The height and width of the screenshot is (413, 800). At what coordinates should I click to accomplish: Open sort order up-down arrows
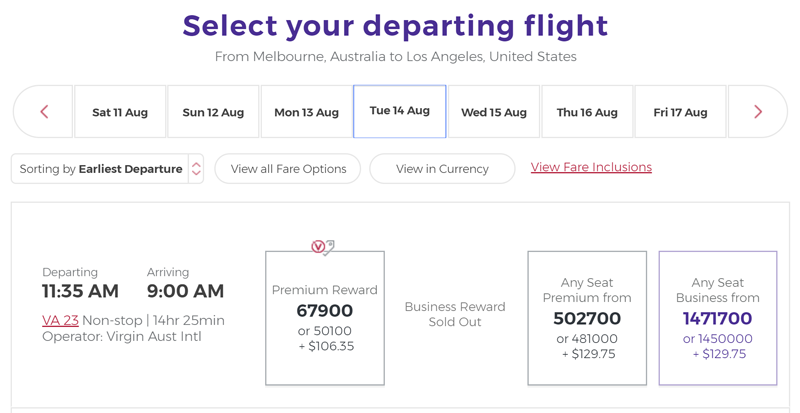(x=196, y=168)
